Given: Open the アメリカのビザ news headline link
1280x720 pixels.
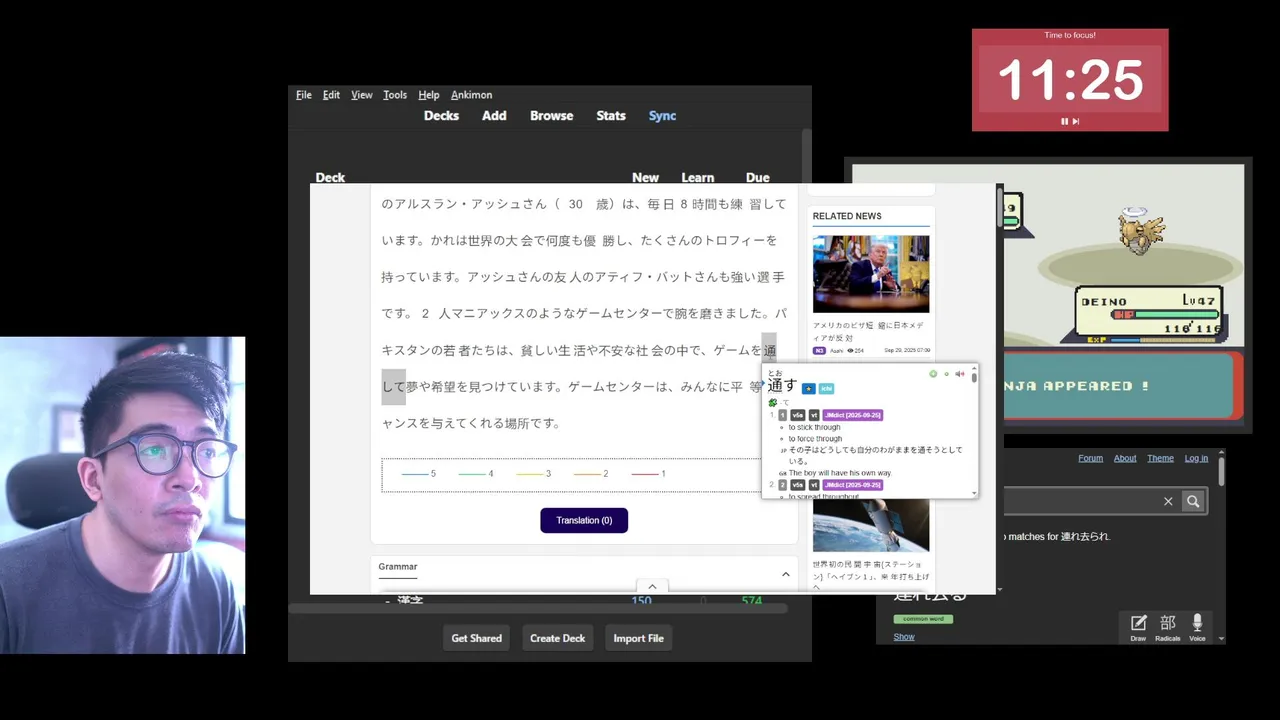Looking at the screenshot, I should point(868,331).
